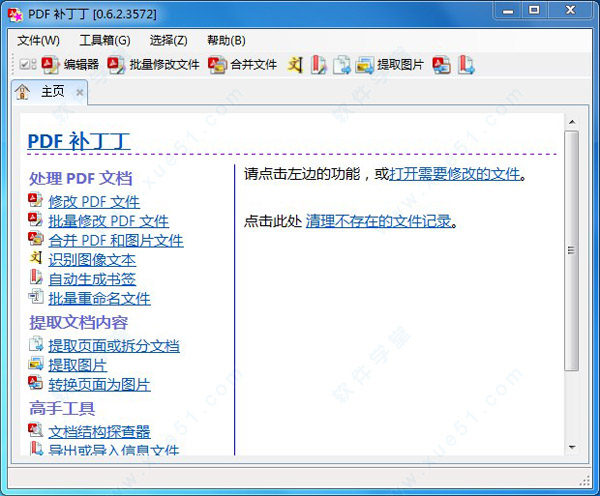Select the 主页 tab
The image size is (600, 496).
52,92
